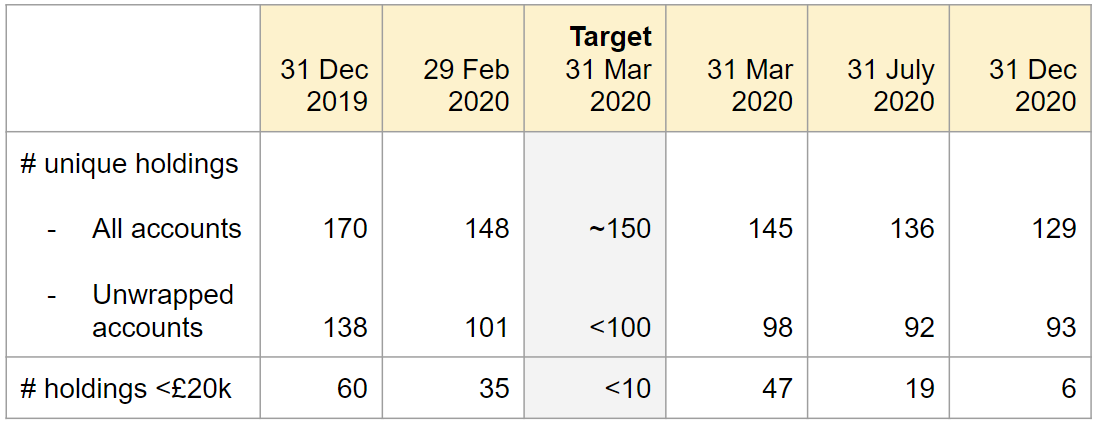
Task: Select the 'Unwrapped accounts' row label
Action: click(162, 311)
